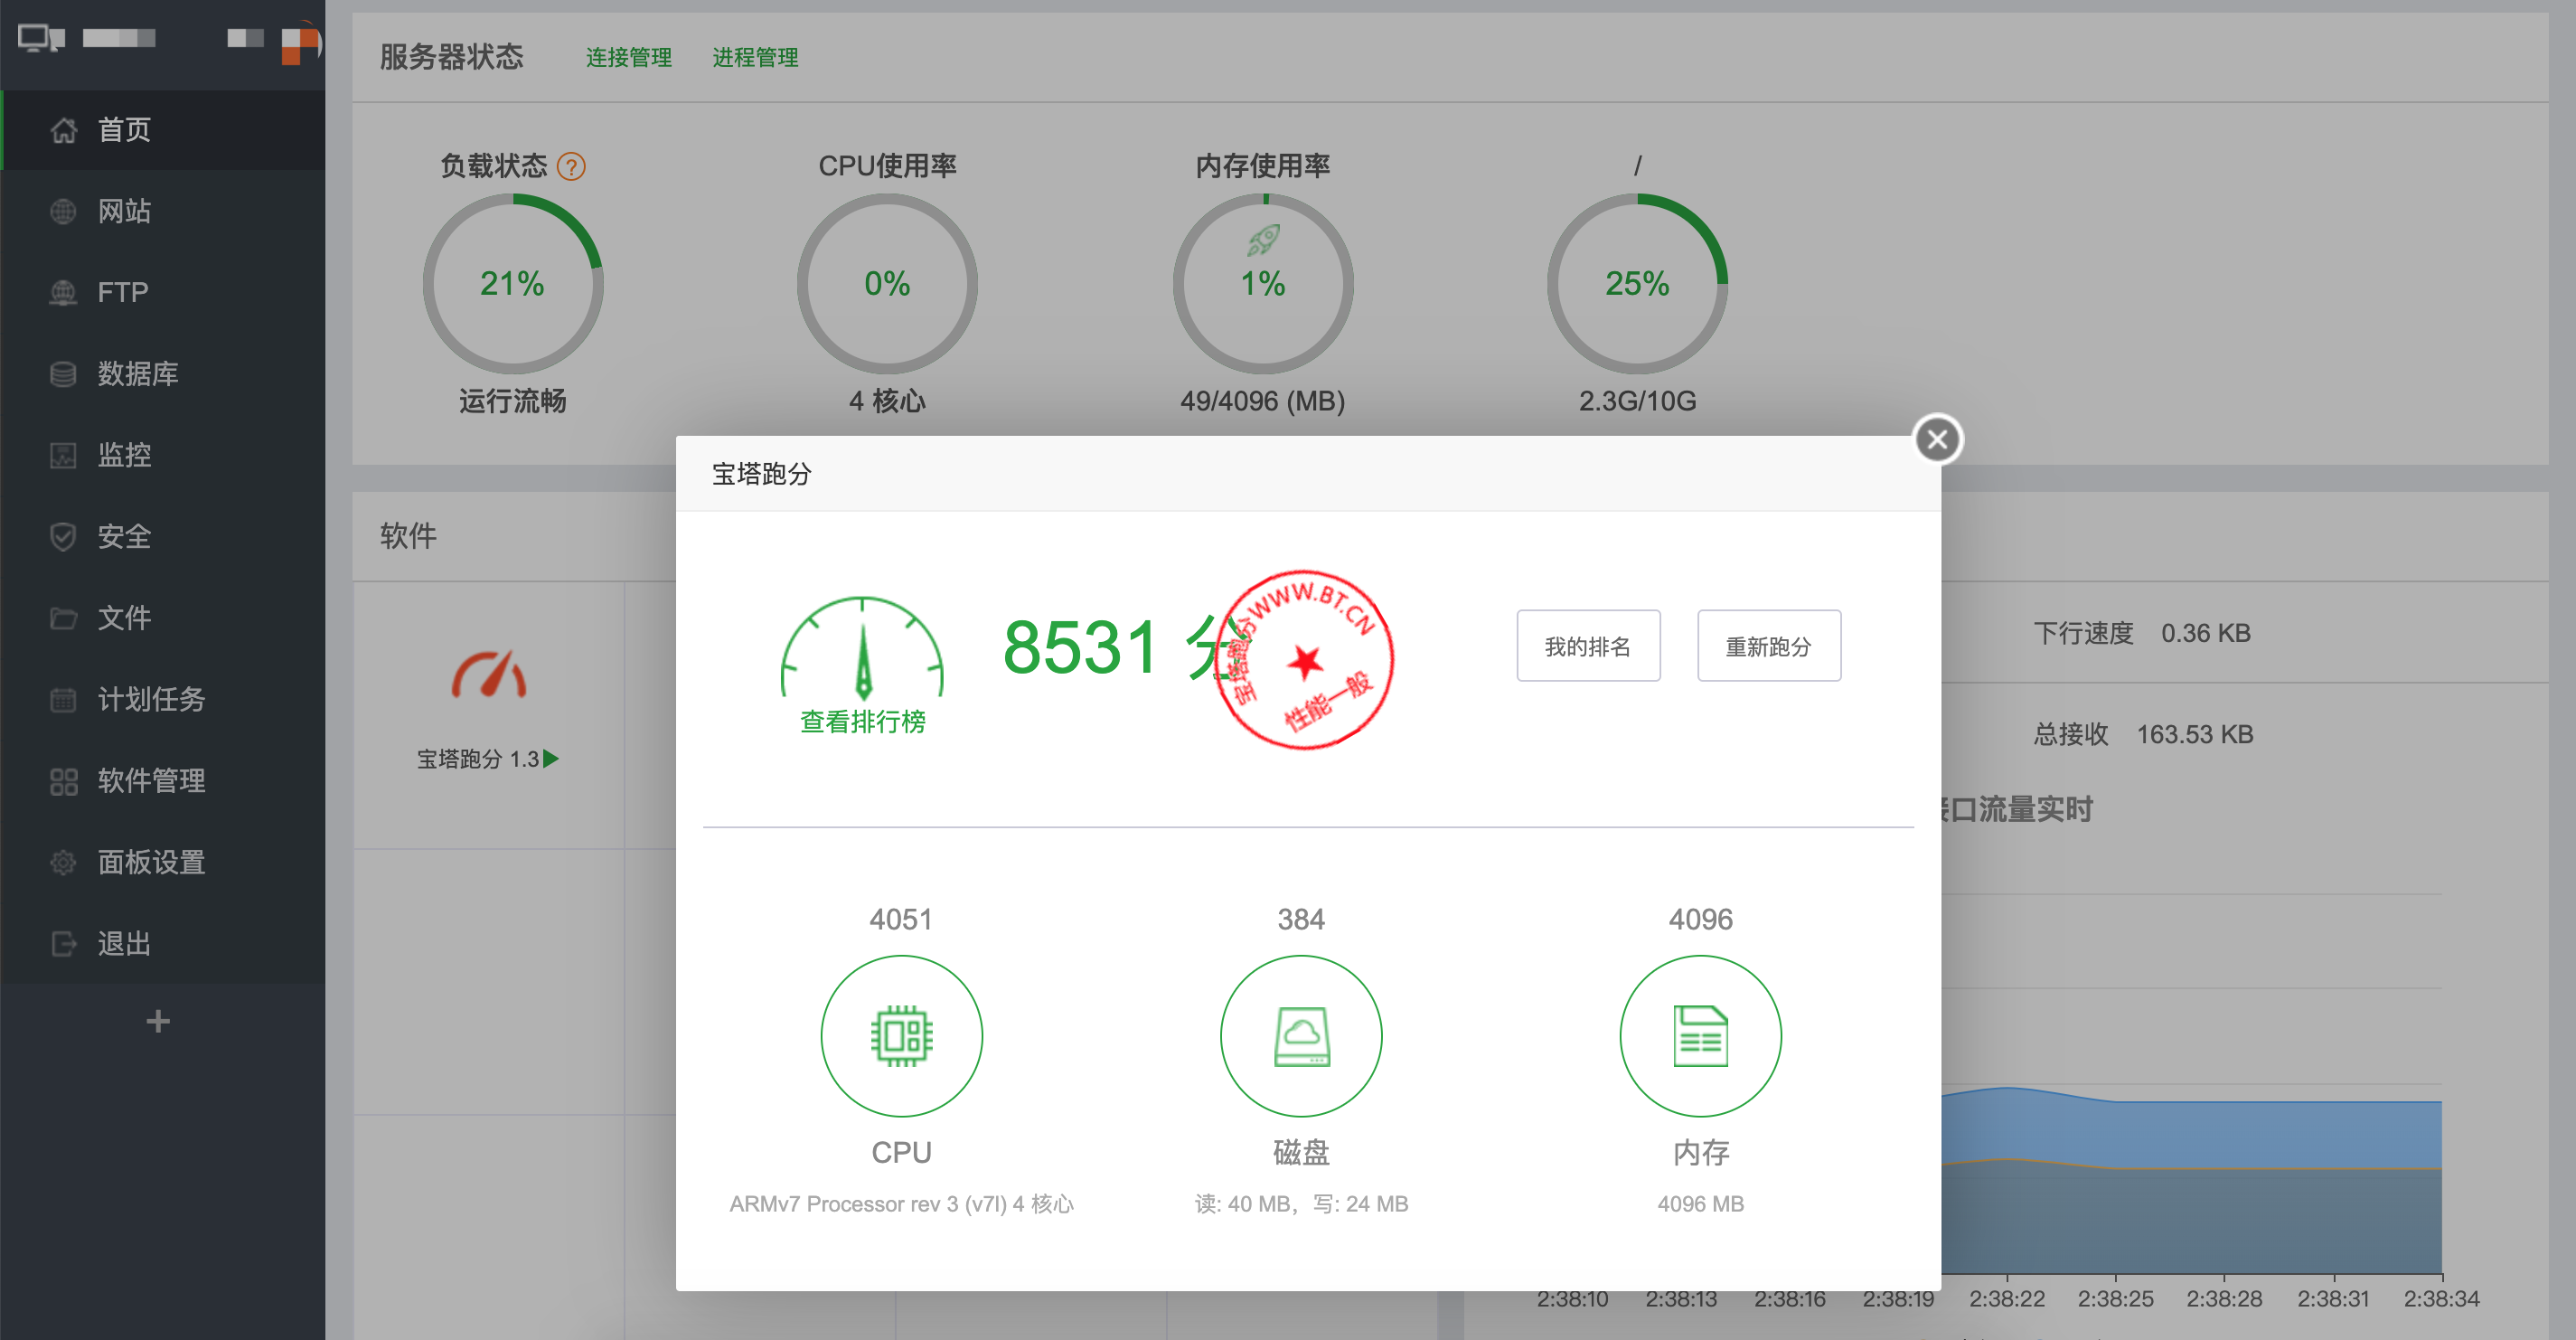The image size is (2576, 1340).
Task: Click the 读: 40 MB, 写: 24 MB text
Action: pos(1300,1204)
